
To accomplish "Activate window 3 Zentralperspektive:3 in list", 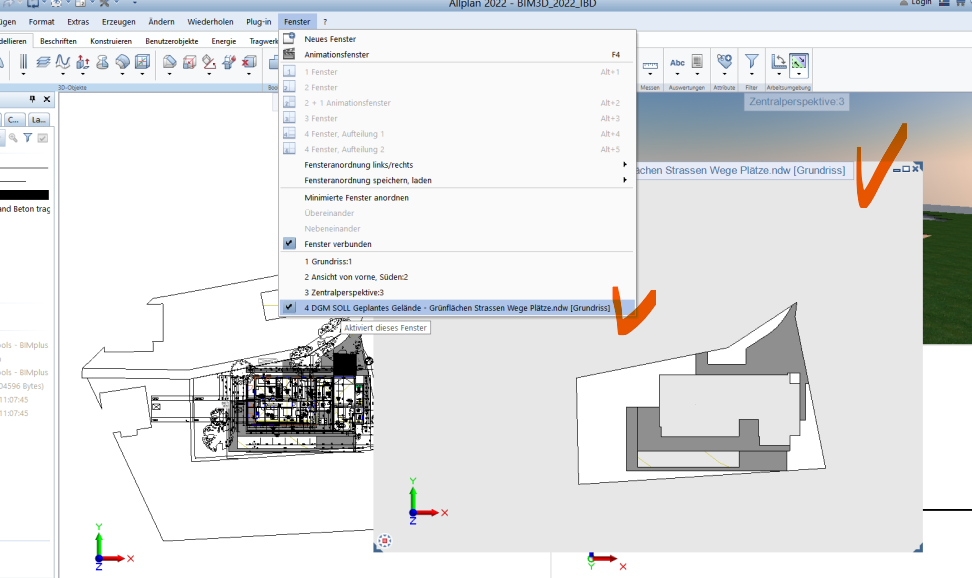I will [x=343, y=292].
